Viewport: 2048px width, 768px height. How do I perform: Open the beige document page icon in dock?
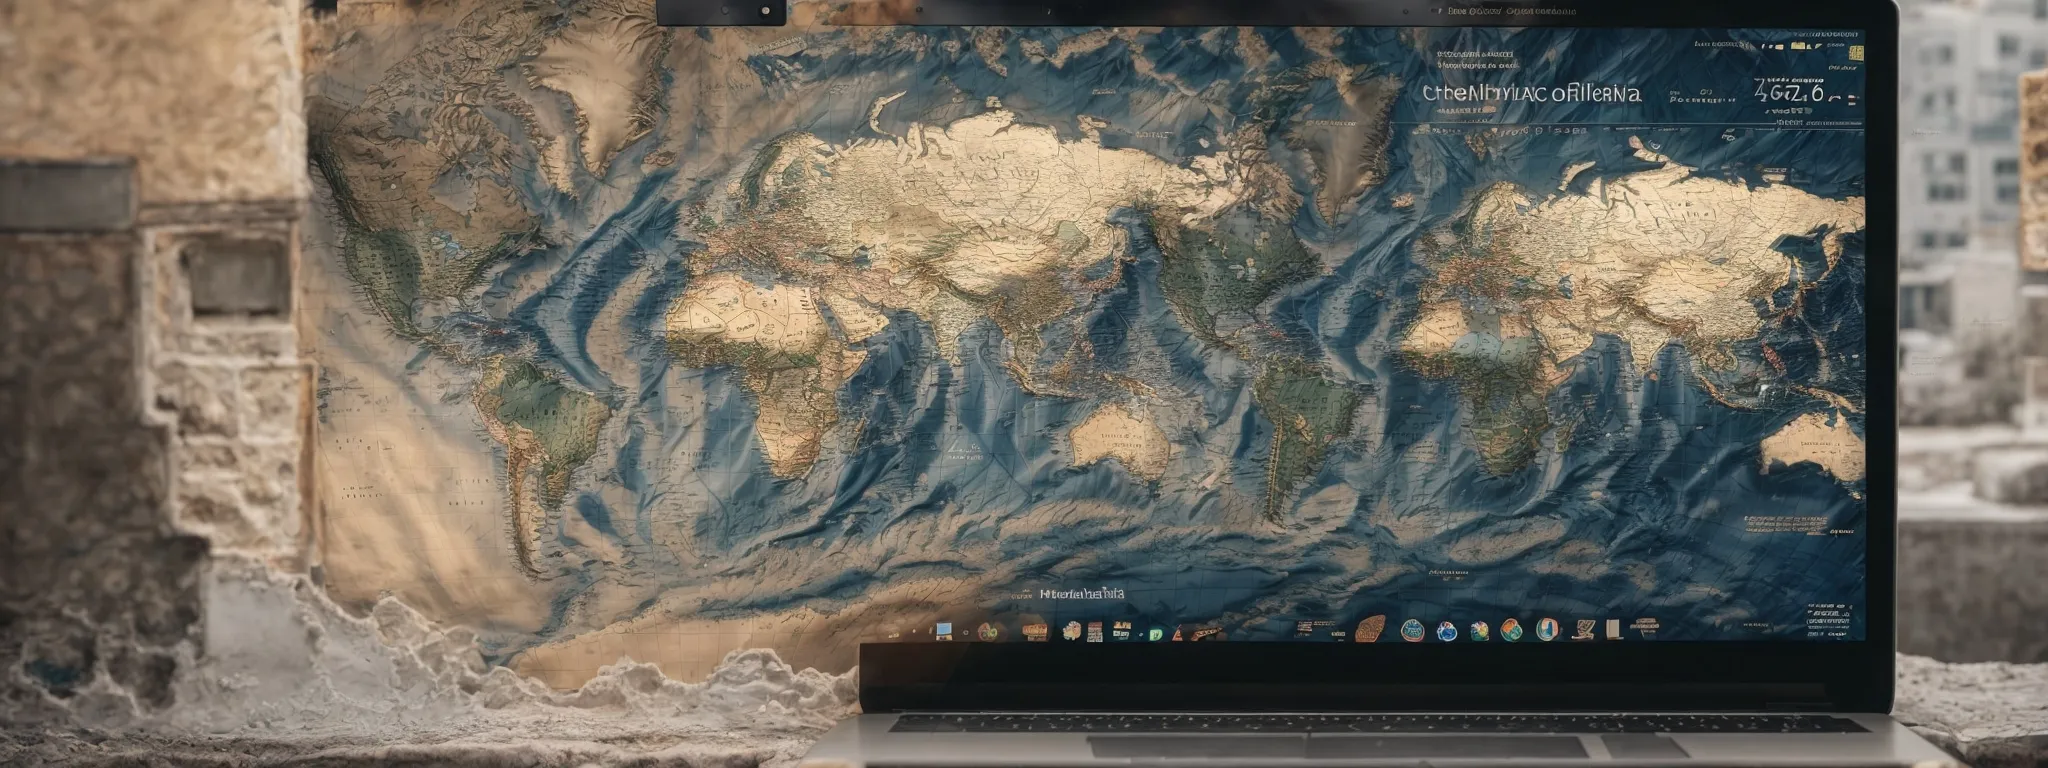(x=1612, y=629)
